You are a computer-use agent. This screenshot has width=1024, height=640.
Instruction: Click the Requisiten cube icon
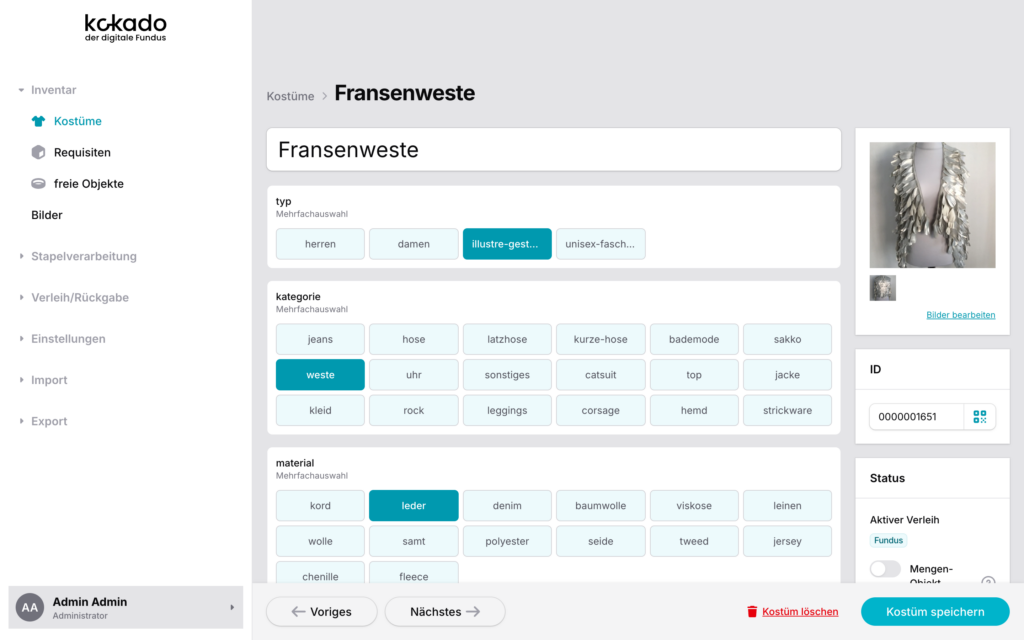[x=39, y=152]
